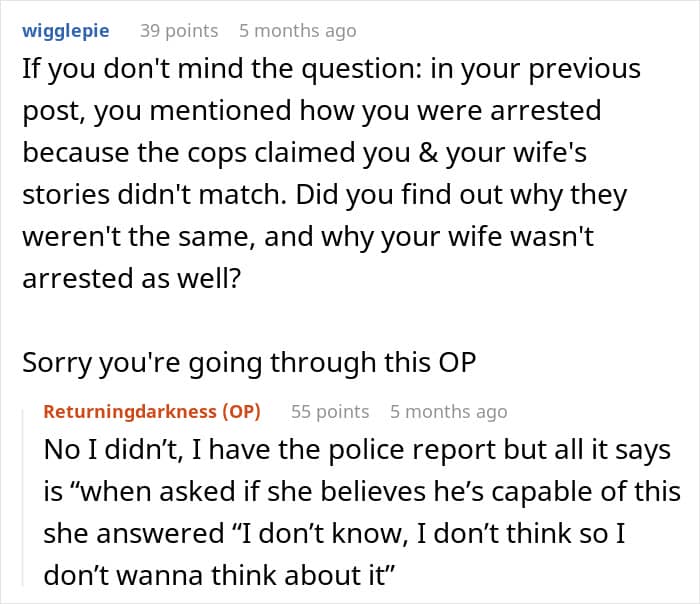This screenshot has height=604, width=700.
Task: Click the (OP) label beside Returningdarkness
Action: coord(238,411)
